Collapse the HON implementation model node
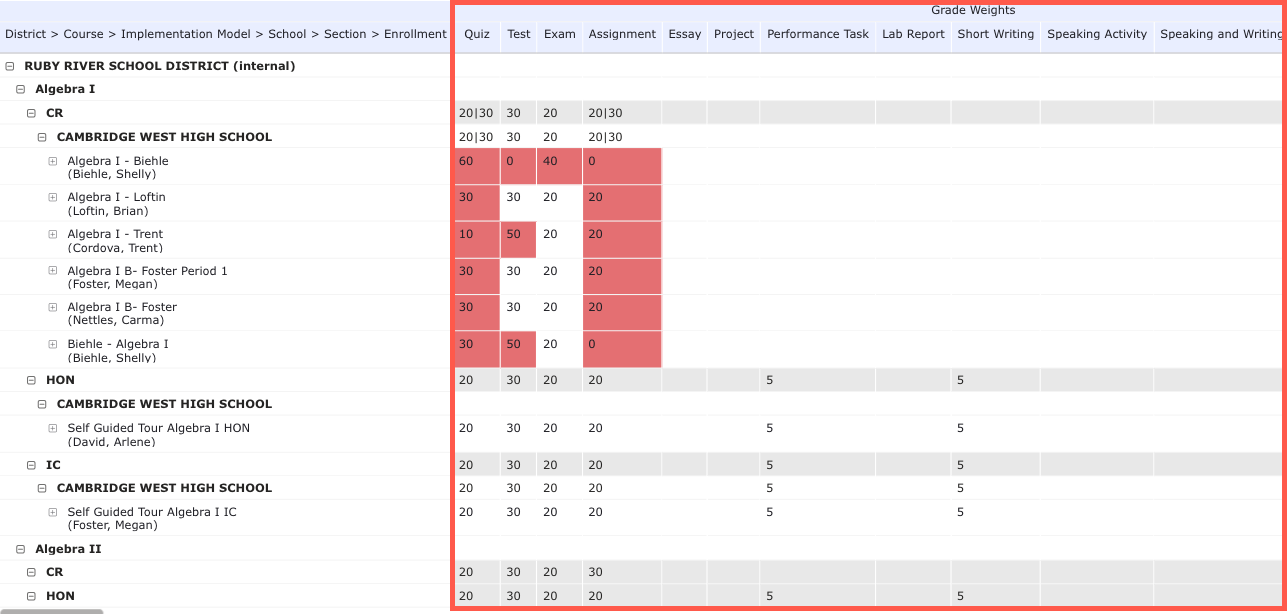Image resolution: width=1287 pixels, height=614 pixels. (30, 380)
